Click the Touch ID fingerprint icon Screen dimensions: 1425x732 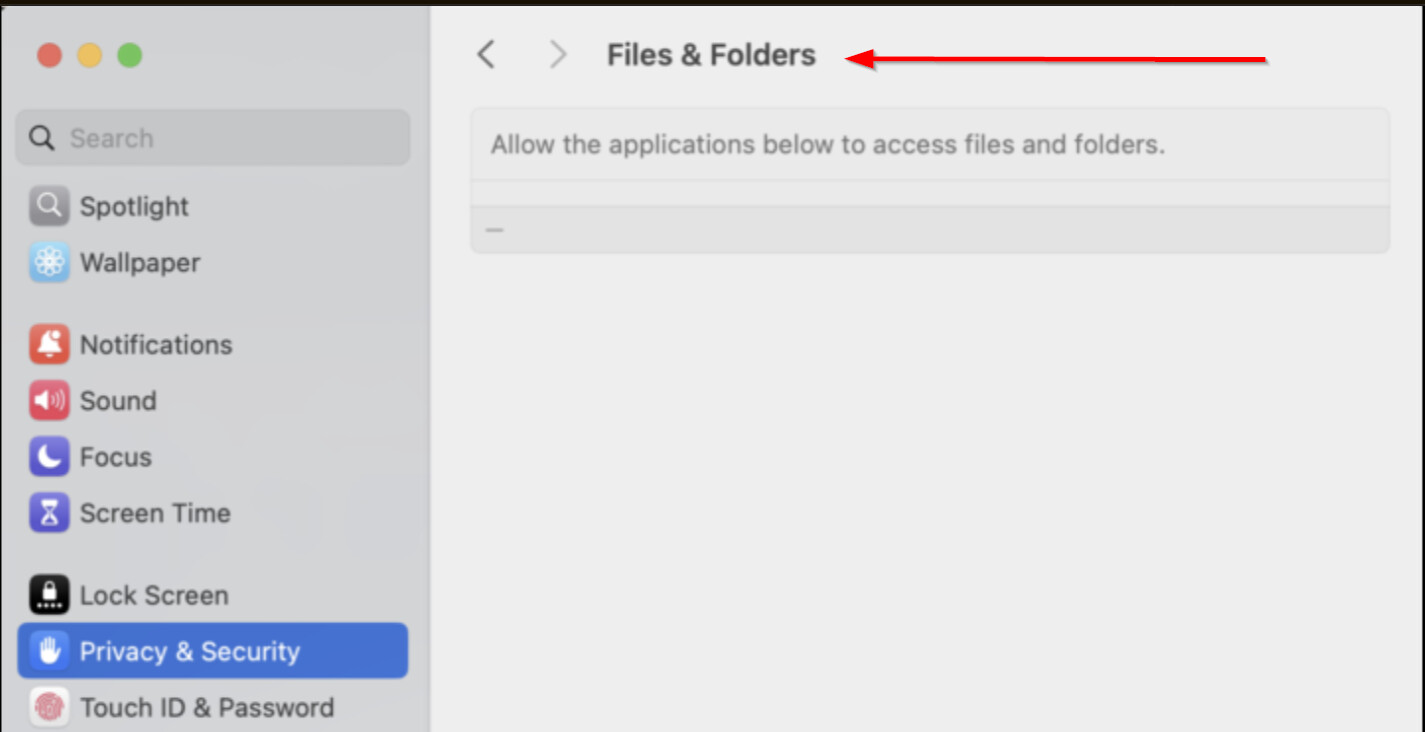[x=49, y=708]
